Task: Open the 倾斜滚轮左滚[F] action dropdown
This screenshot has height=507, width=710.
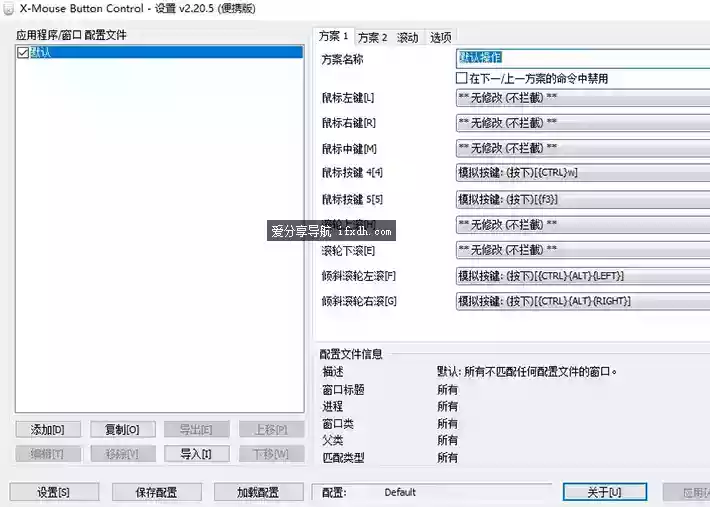Action: tap(583, 276)
